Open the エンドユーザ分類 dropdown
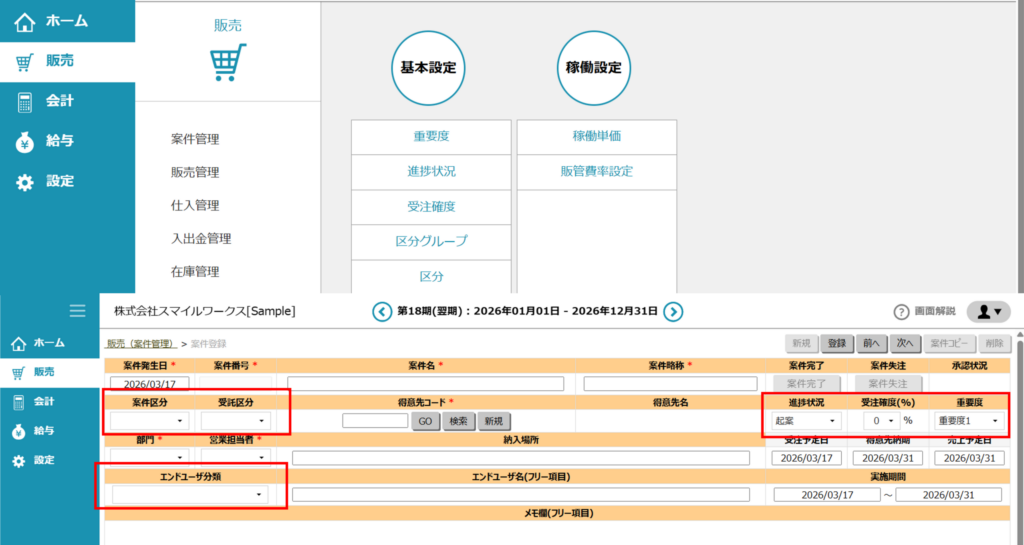 pos(190,494)
